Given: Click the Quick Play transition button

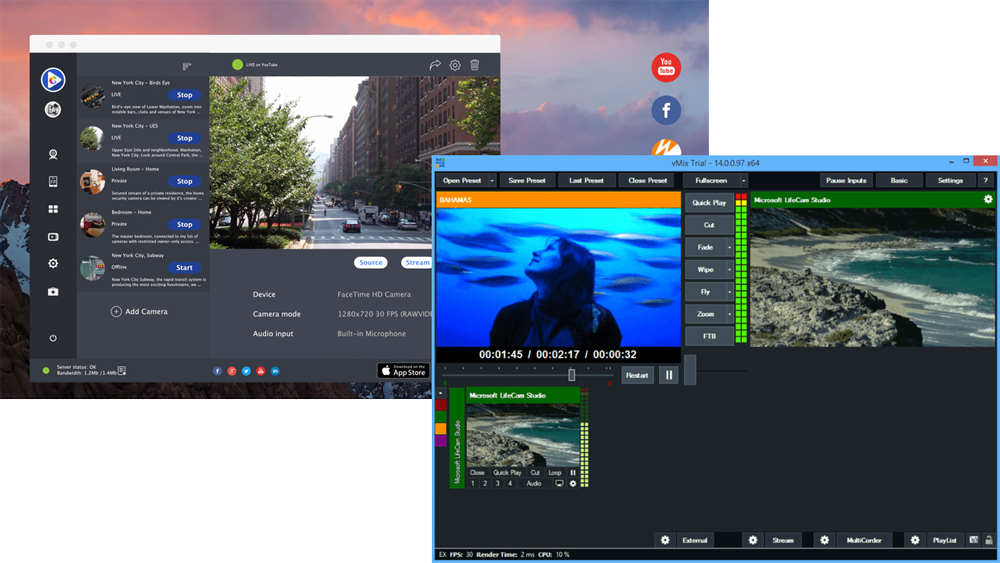Looking at the screenshot, I should coord(709,203).
